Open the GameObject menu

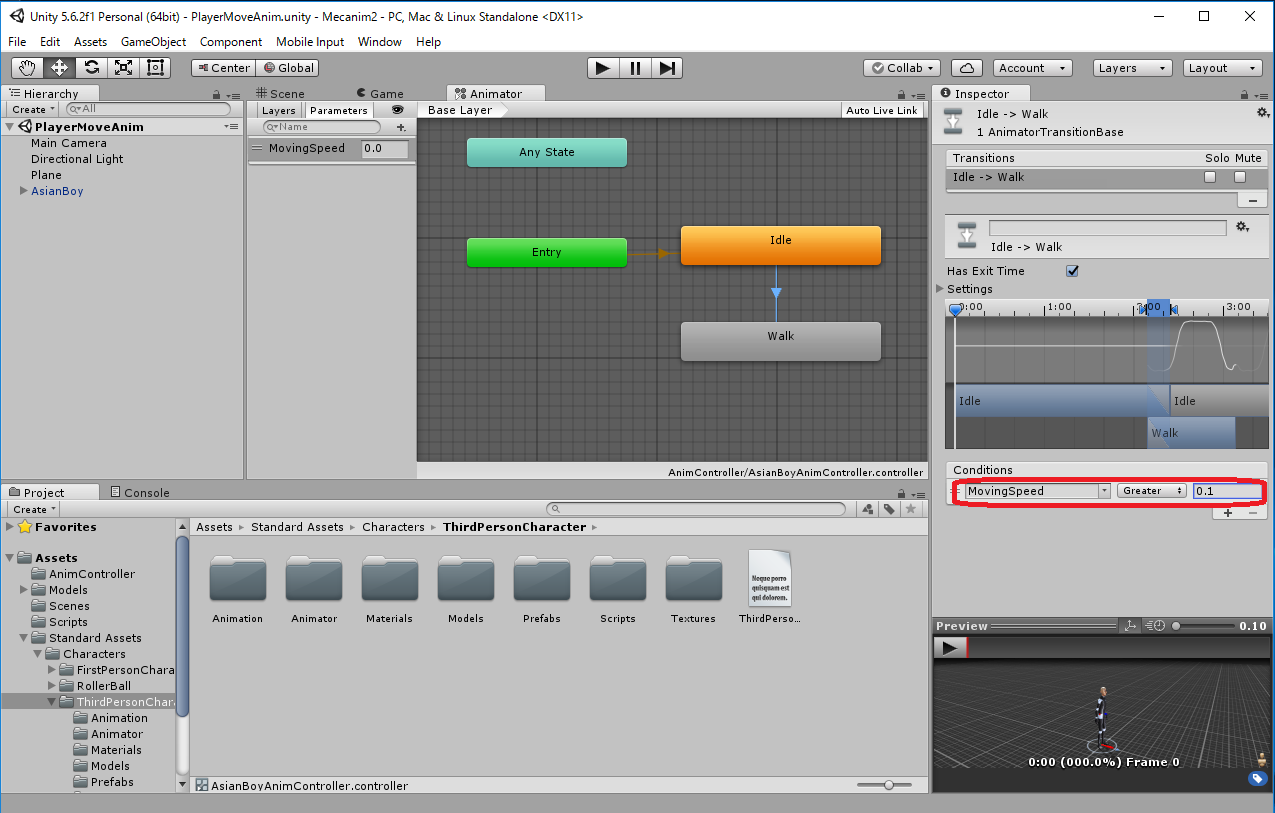(153, 42)
